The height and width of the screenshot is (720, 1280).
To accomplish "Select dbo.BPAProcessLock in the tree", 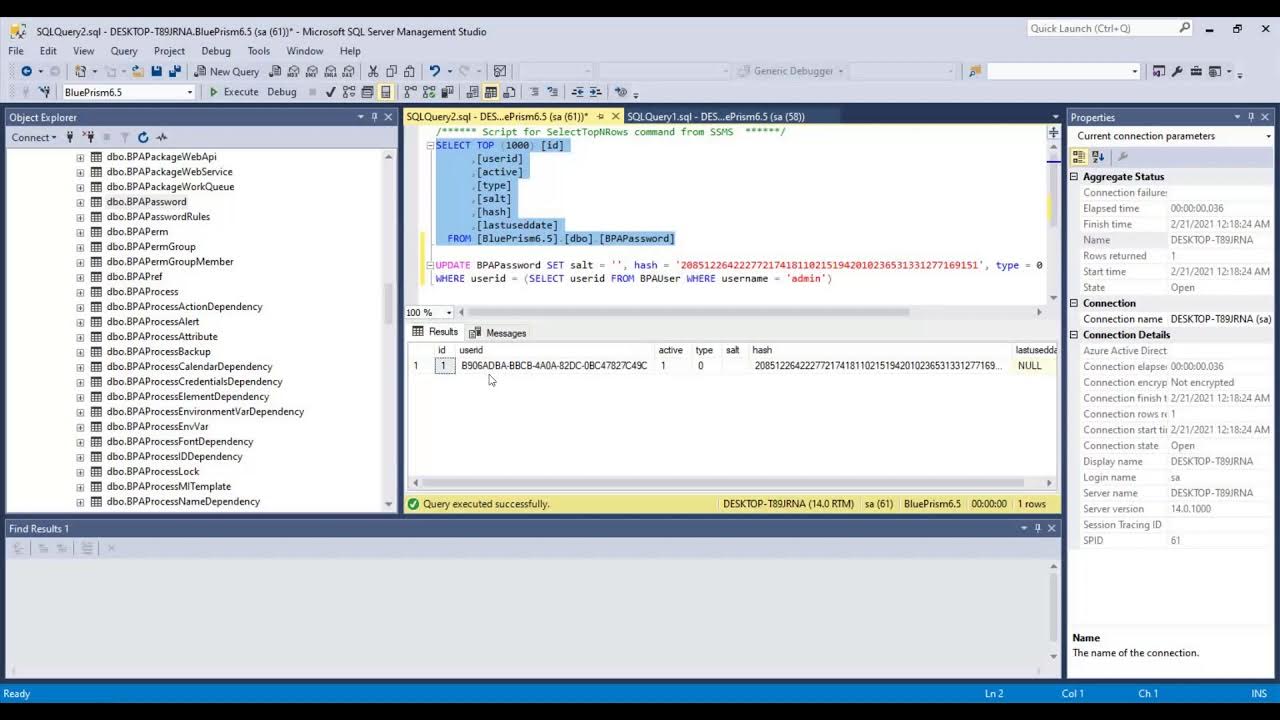I will (153, 472).
